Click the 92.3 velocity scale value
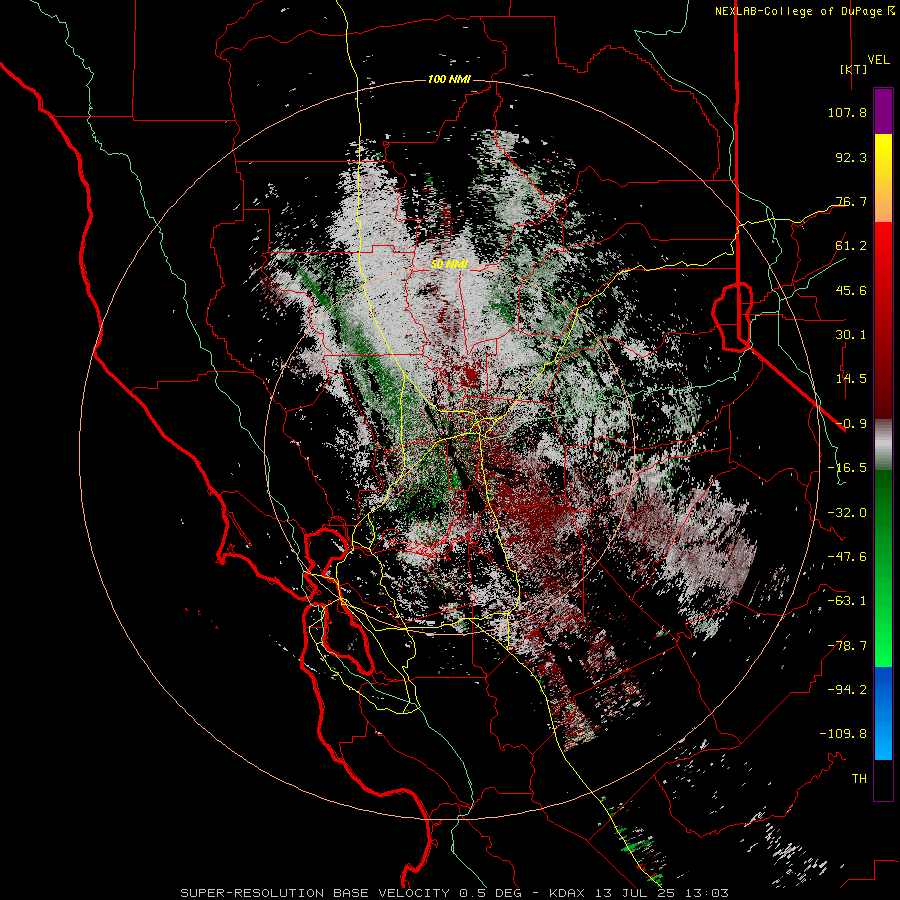Viewport: 900px width, 900px height. (851, 157)
